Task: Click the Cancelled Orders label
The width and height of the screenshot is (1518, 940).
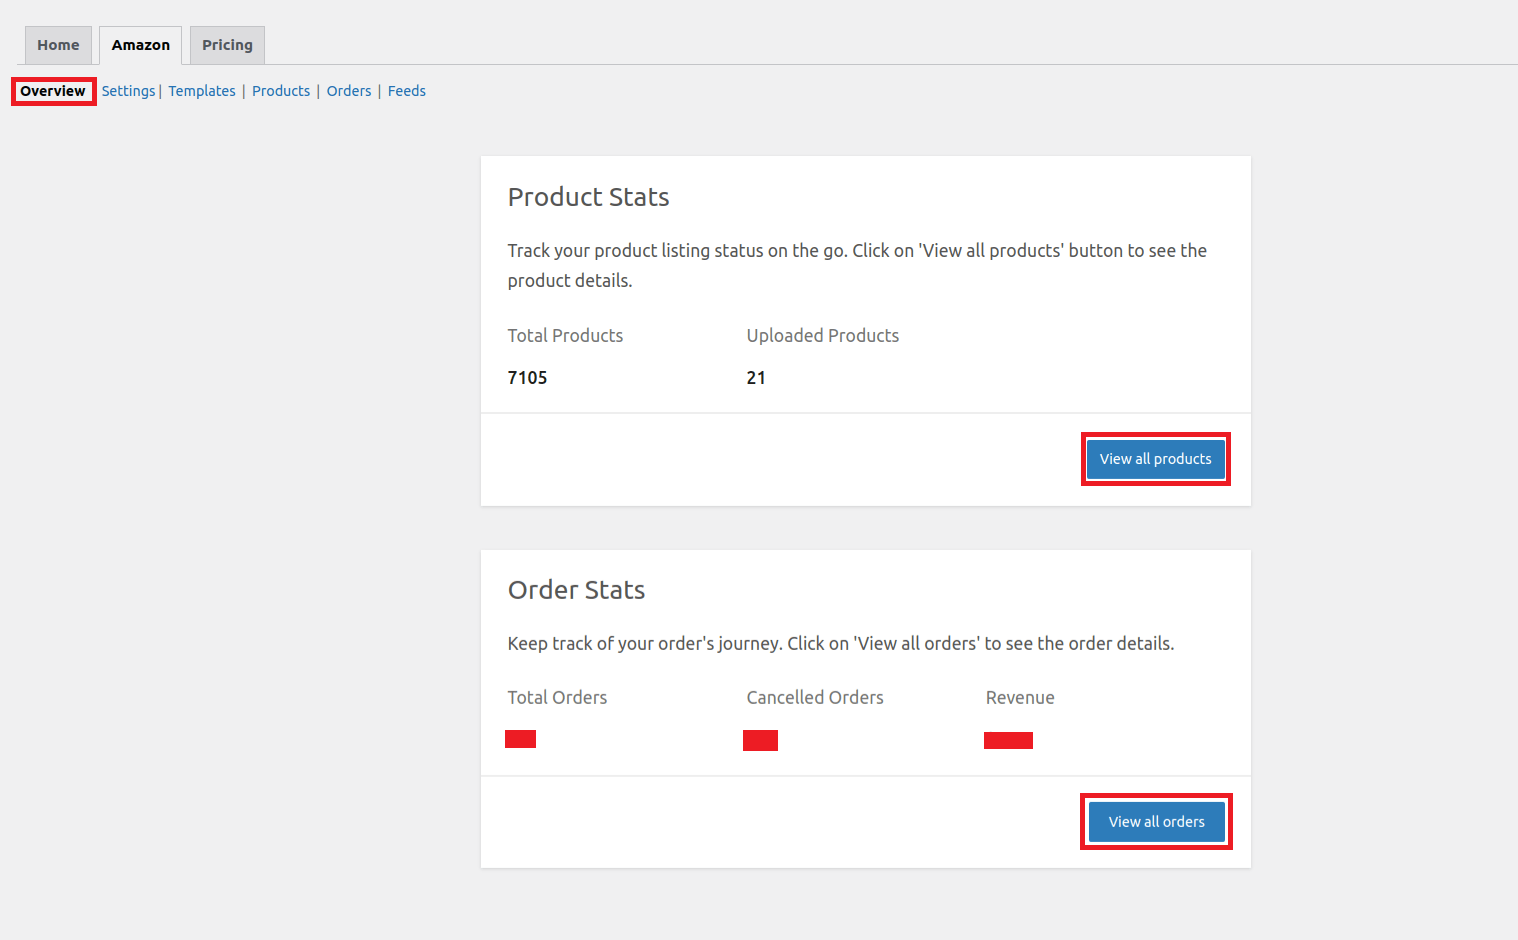Action: pos(814,697)
